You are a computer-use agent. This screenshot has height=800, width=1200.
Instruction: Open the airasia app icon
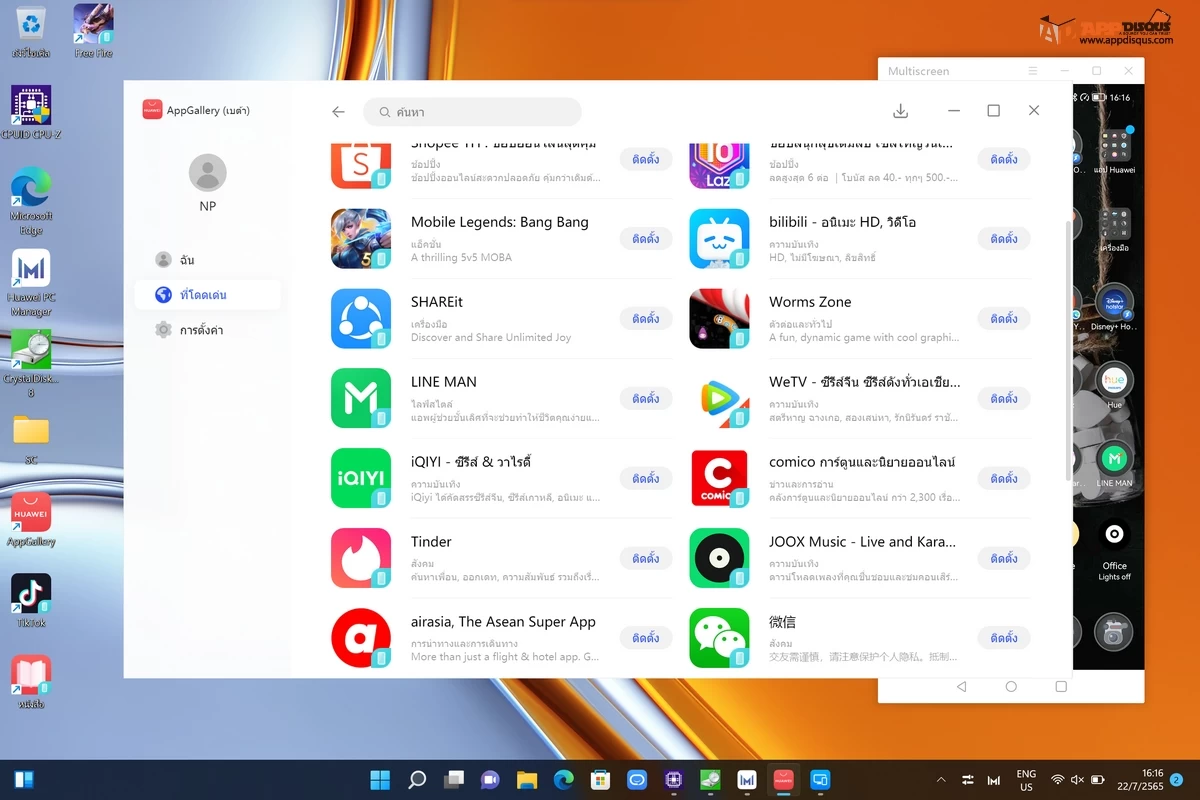[361, 638]
